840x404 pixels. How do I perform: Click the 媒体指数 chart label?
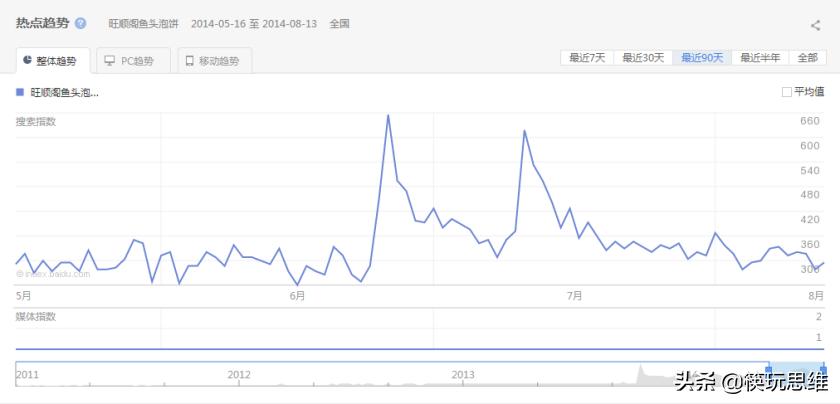coord(36,317)
